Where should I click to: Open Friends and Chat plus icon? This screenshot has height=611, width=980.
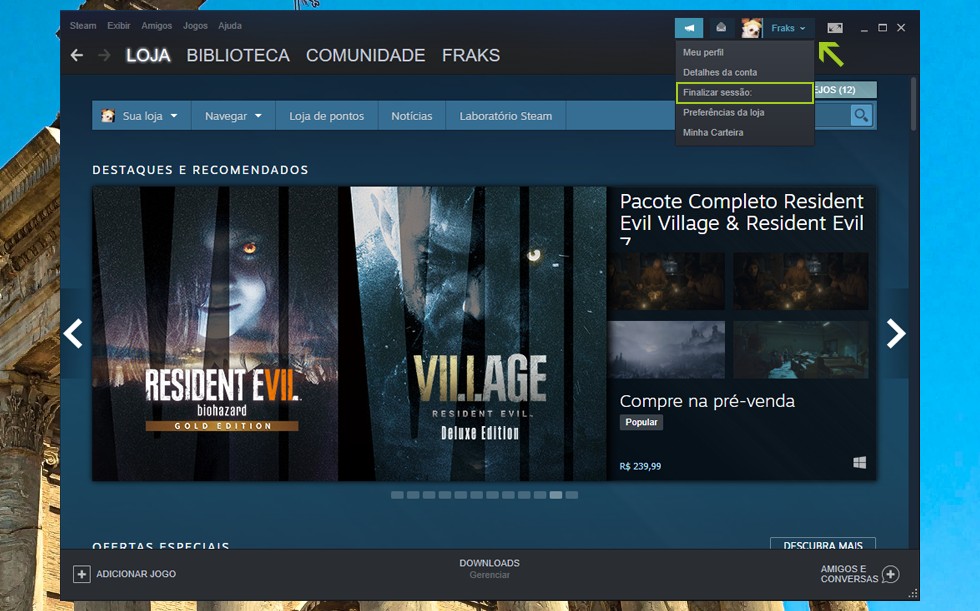coord(890,574)
